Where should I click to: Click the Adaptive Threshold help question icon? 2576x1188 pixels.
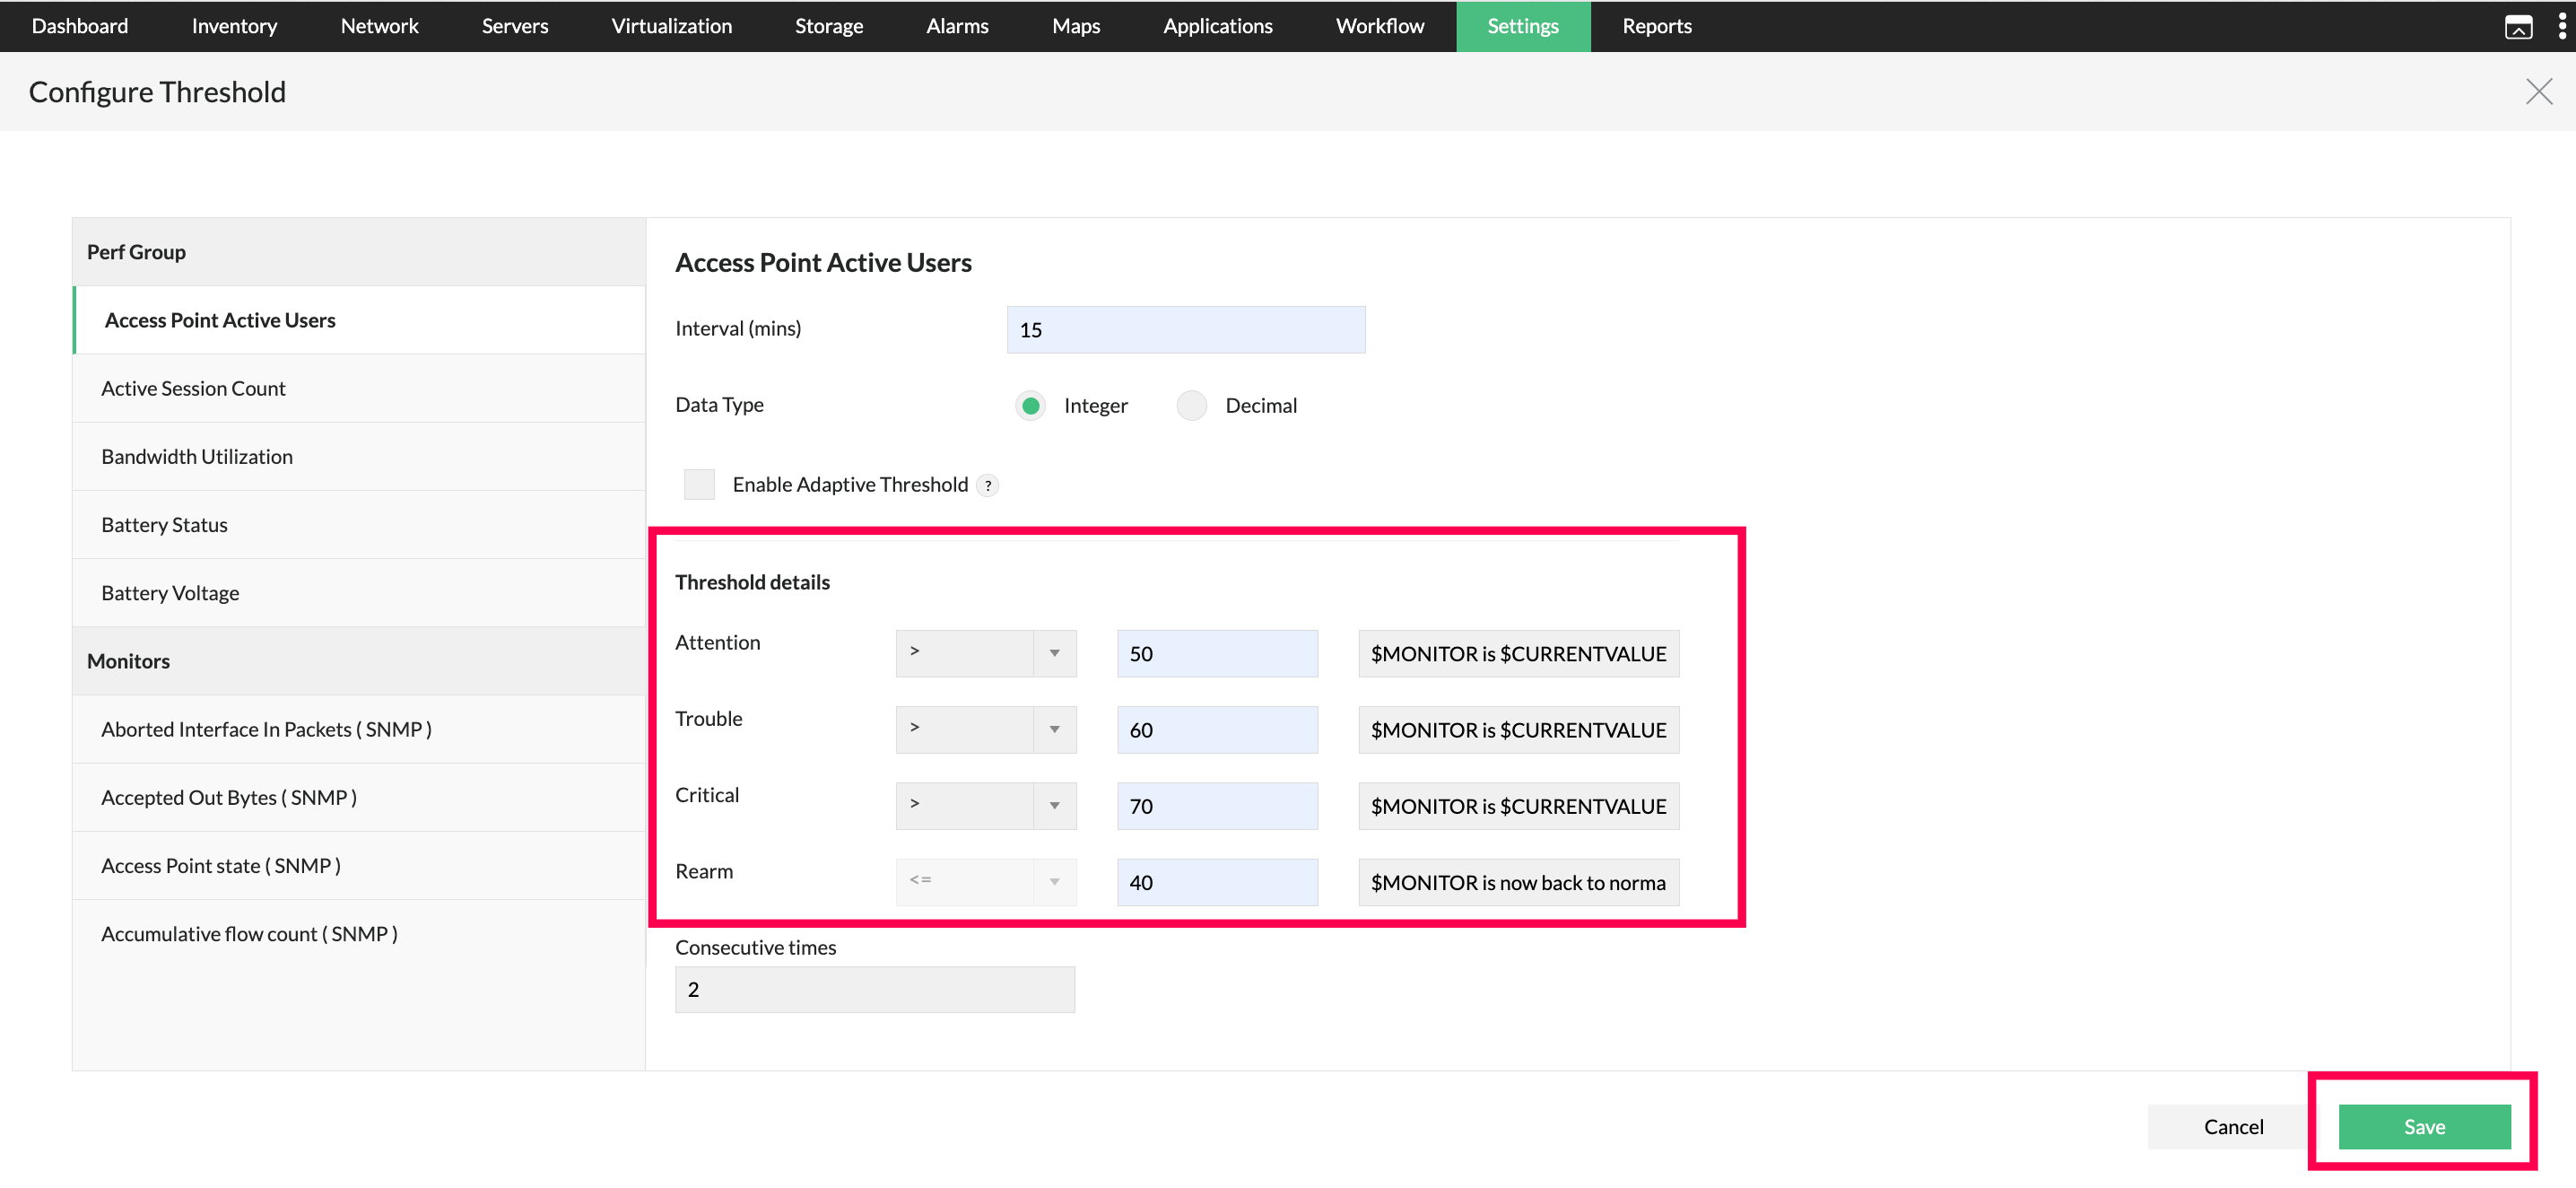pos(988,485)
